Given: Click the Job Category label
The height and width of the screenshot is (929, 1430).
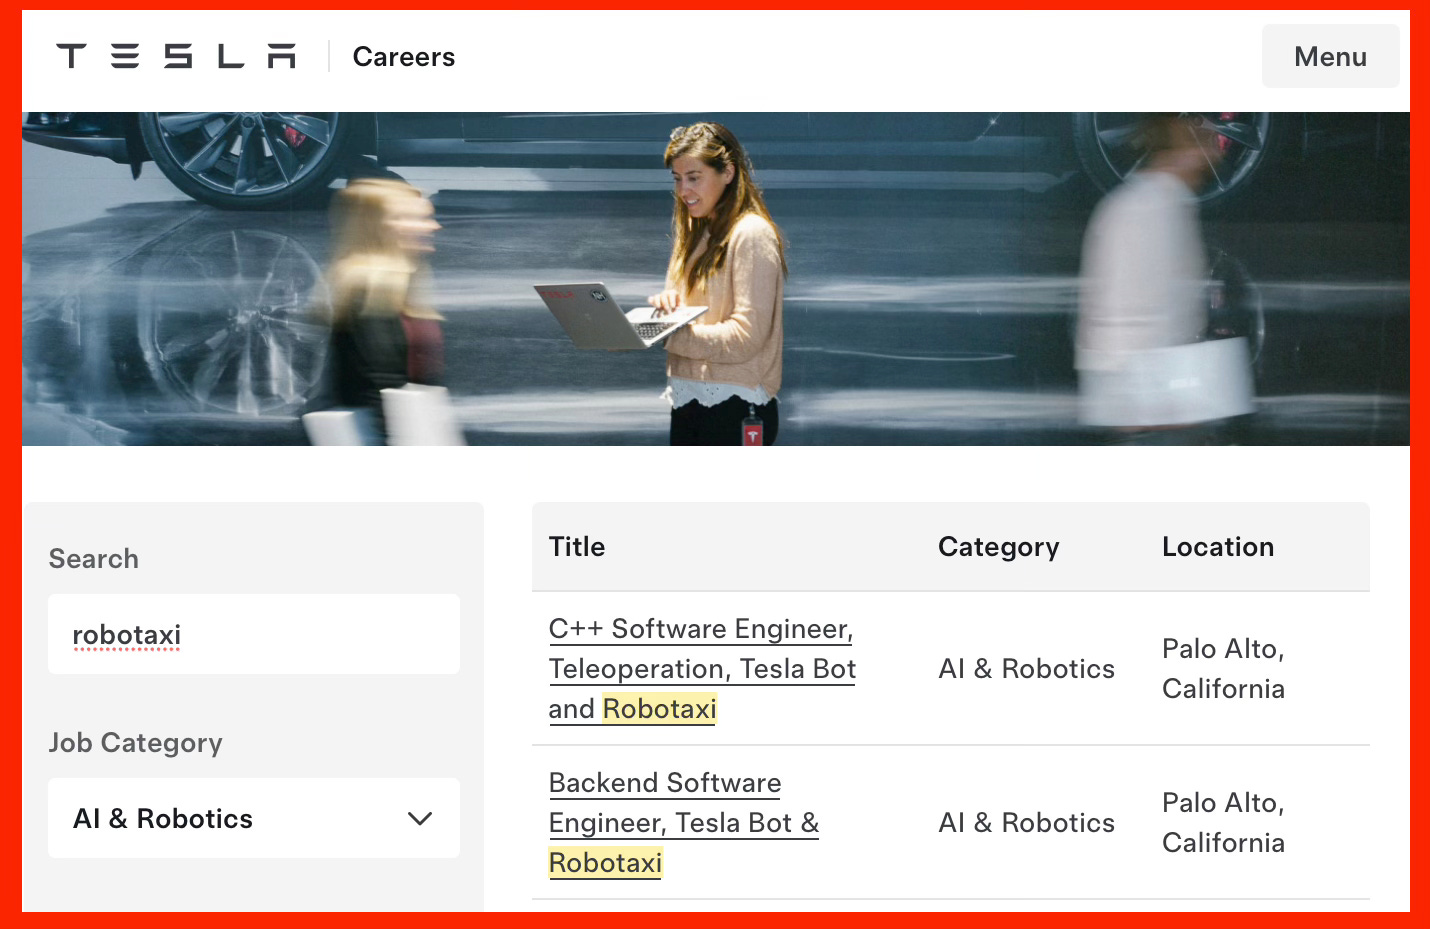Looking at the screenshot, I should [136, 743].
